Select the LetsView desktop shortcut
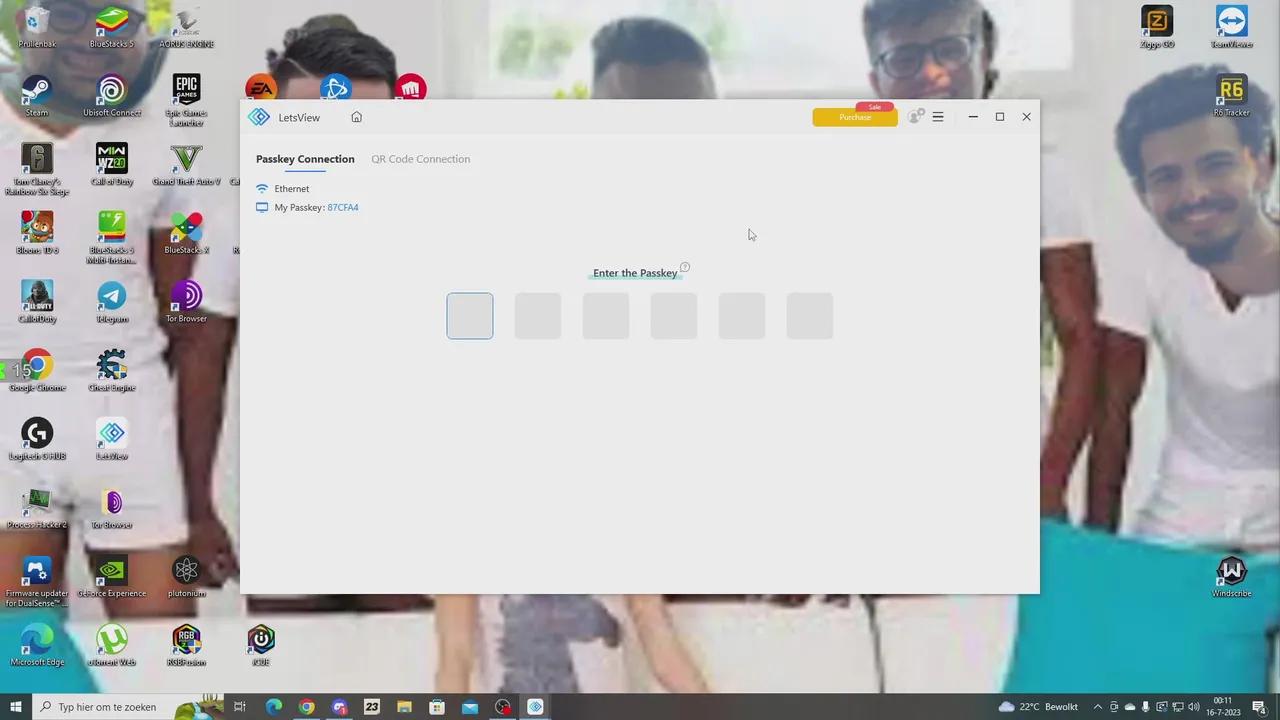 point(111,440)
